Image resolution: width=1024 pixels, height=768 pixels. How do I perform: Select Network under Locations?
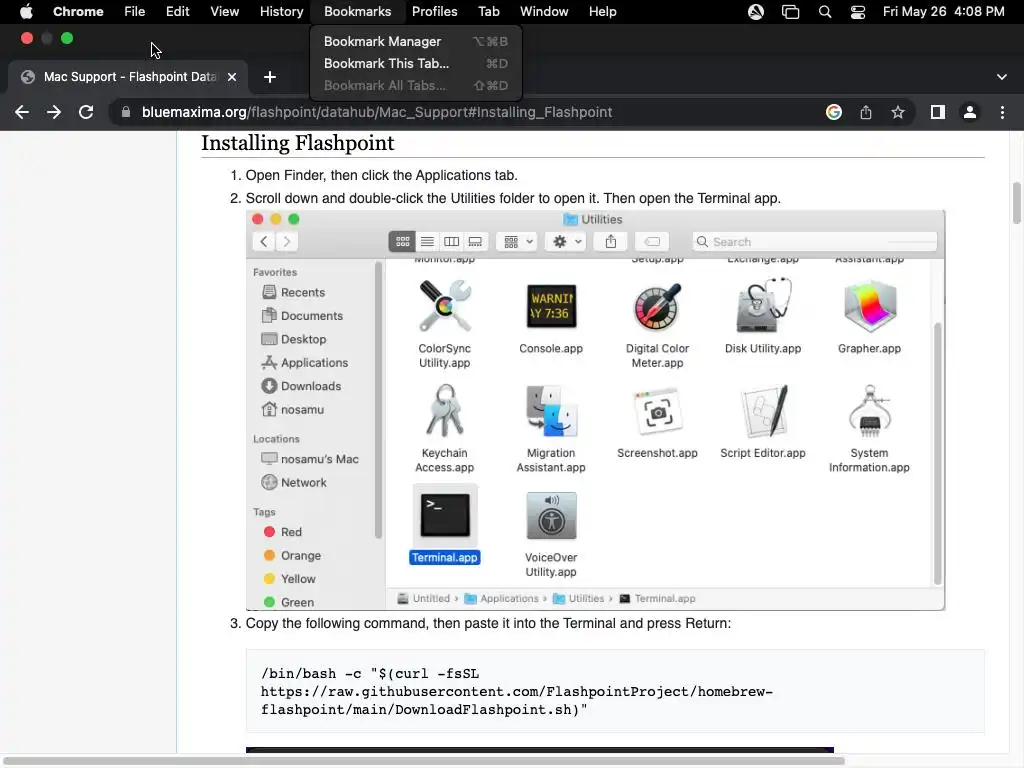pos(294,483)
